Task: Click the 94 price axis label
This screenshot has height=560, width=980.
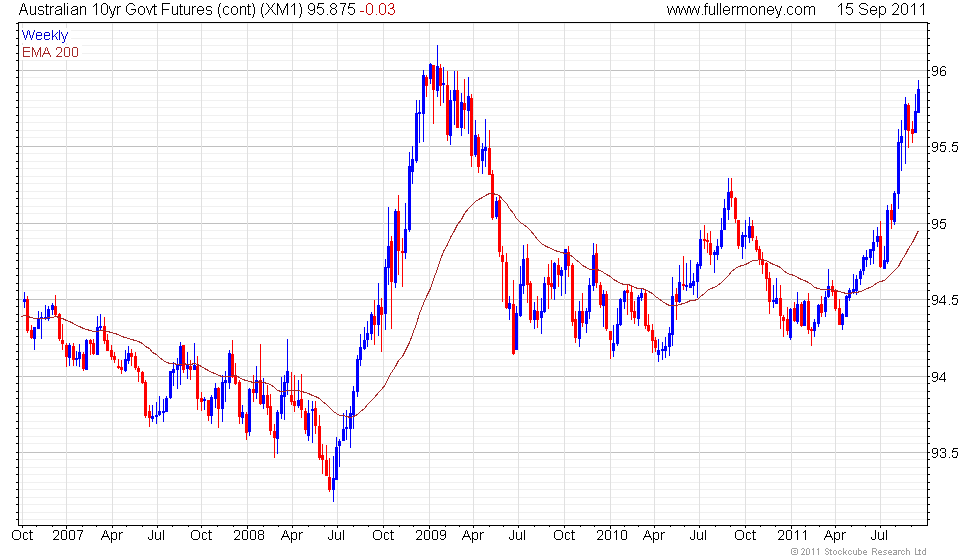Action: click(939, 377)
